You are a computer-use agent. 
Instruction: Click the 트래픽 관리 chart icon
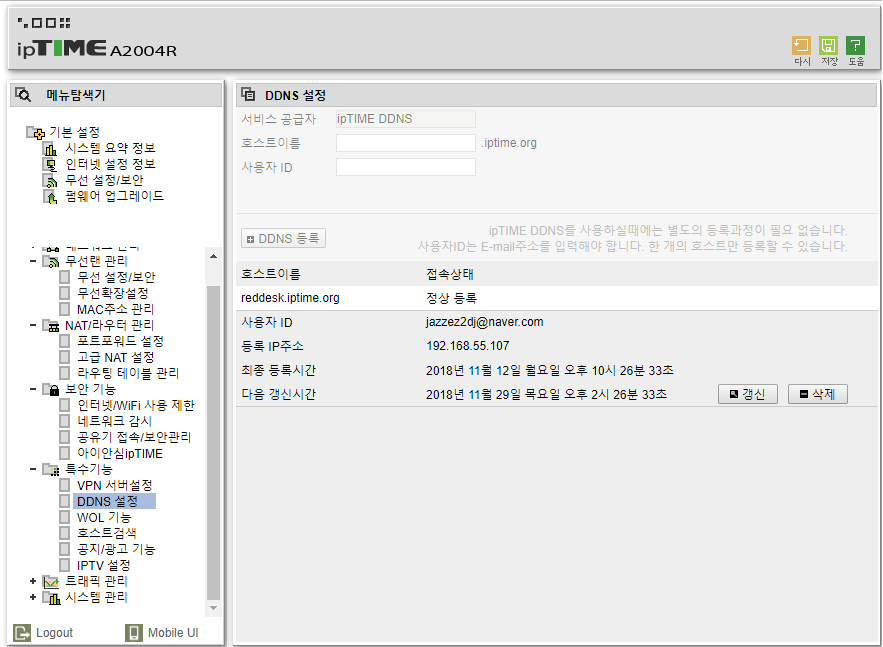(51, 582)
